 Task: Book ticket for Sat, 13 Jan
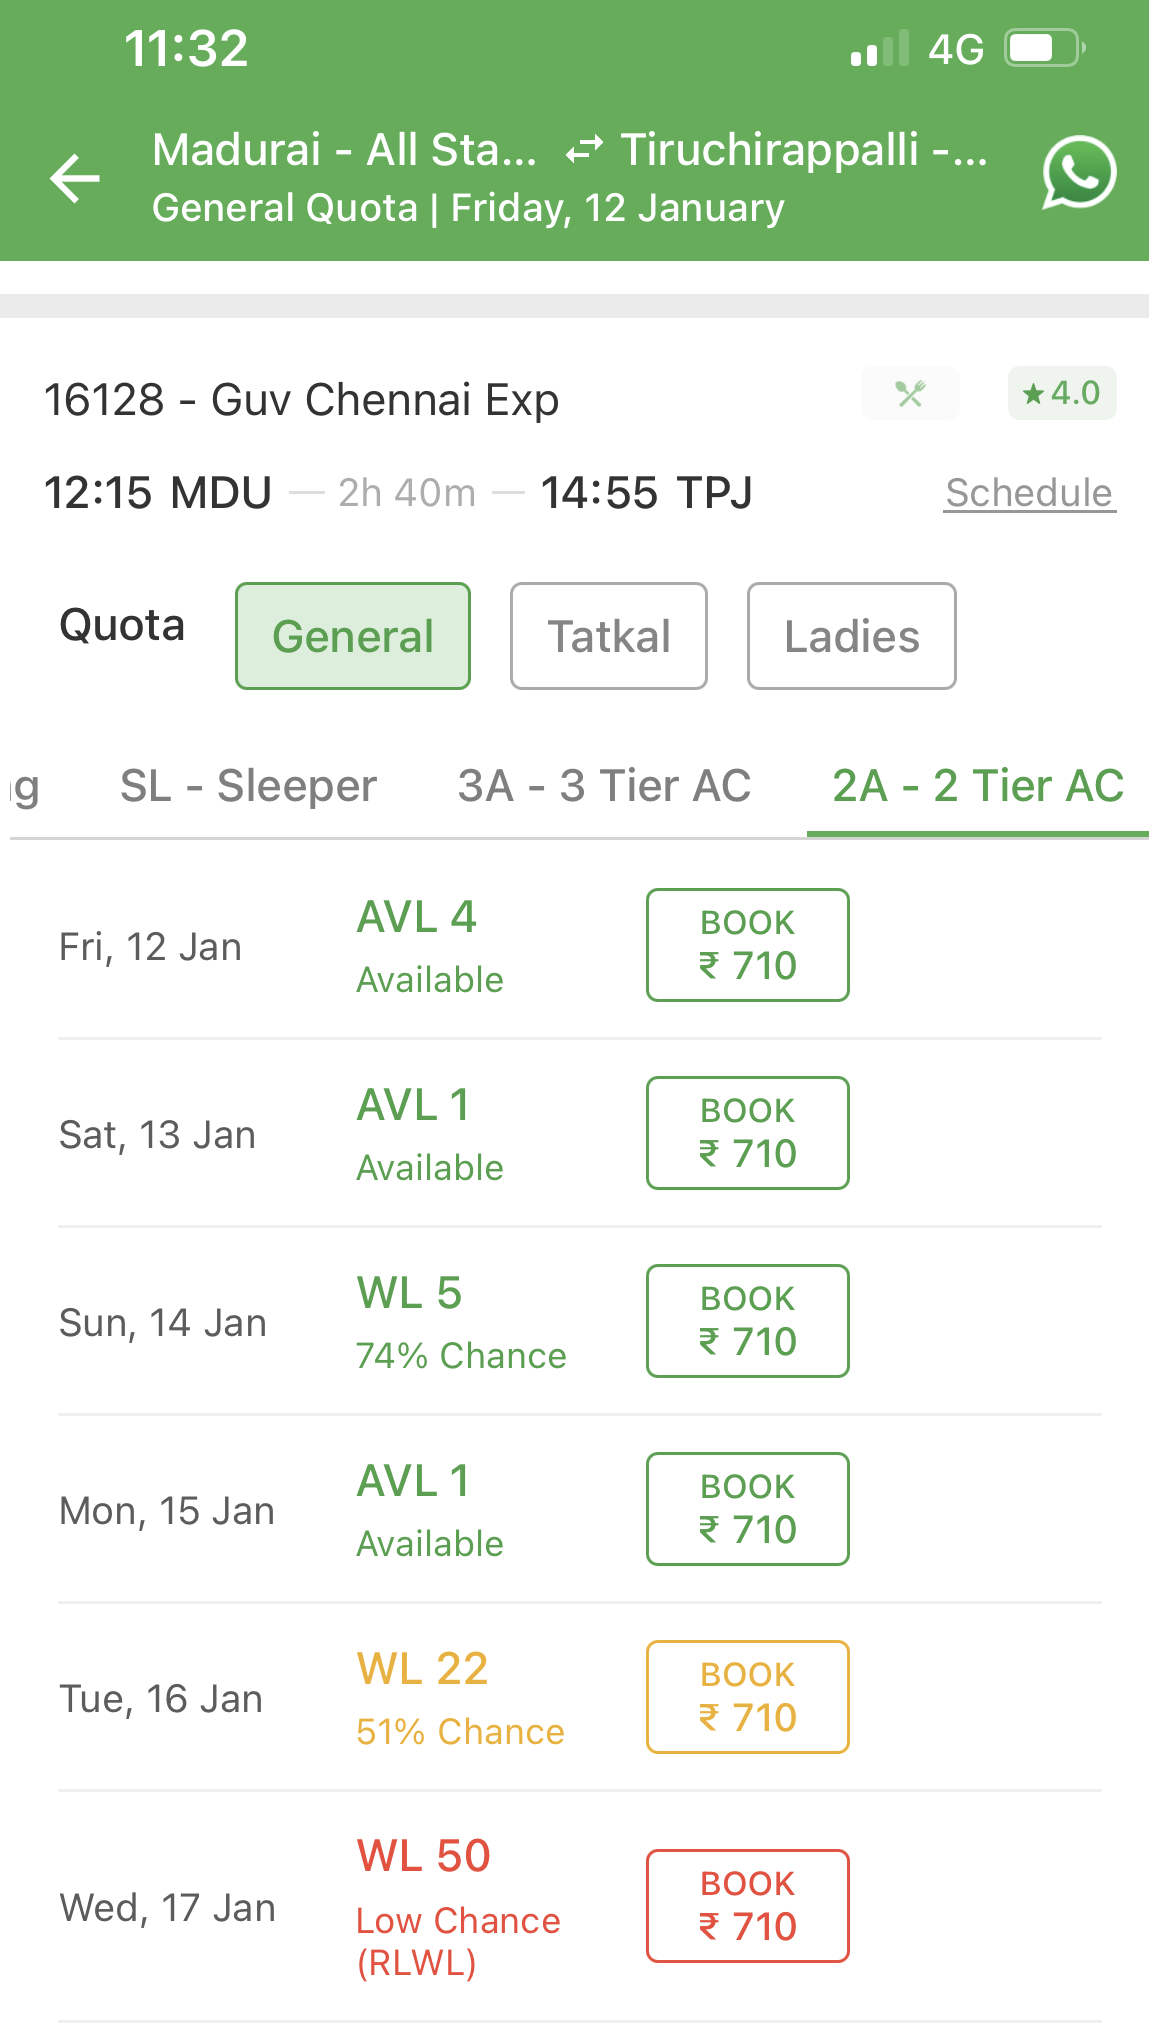coord(747,1133)
